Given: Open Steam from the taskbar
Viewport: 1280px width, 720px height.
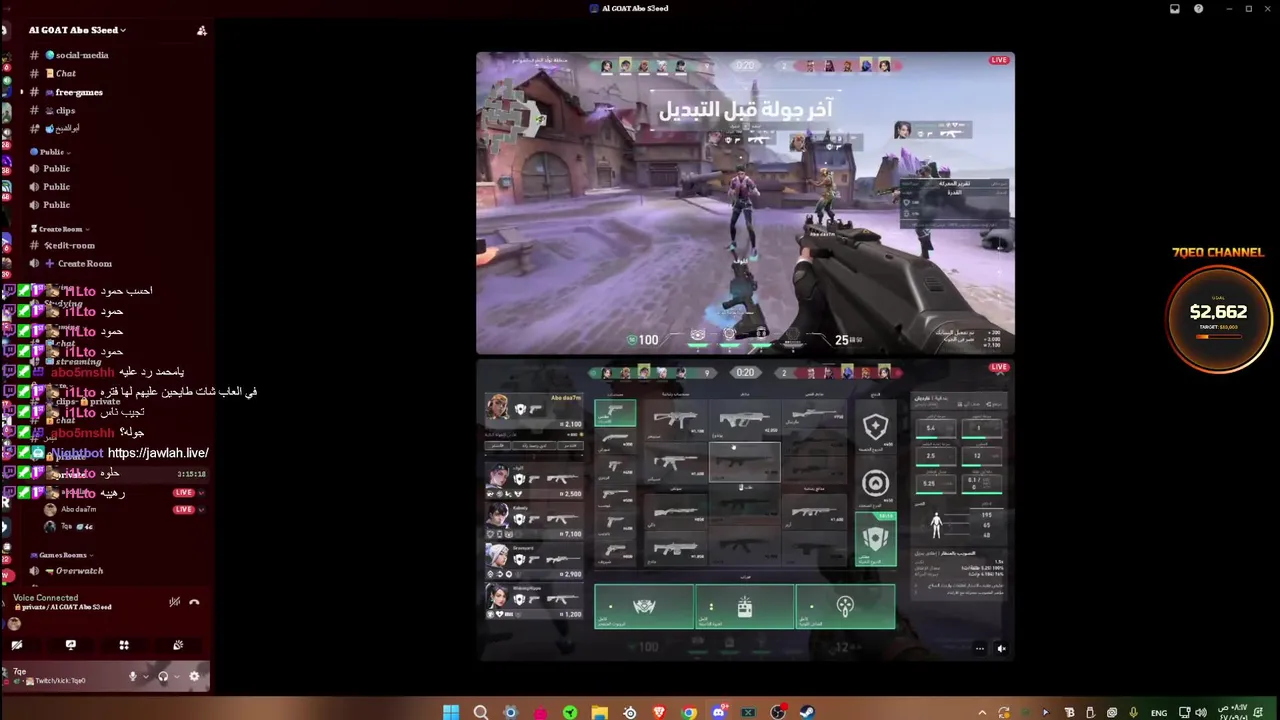Looking at the screenshot, I should [807, 712].
